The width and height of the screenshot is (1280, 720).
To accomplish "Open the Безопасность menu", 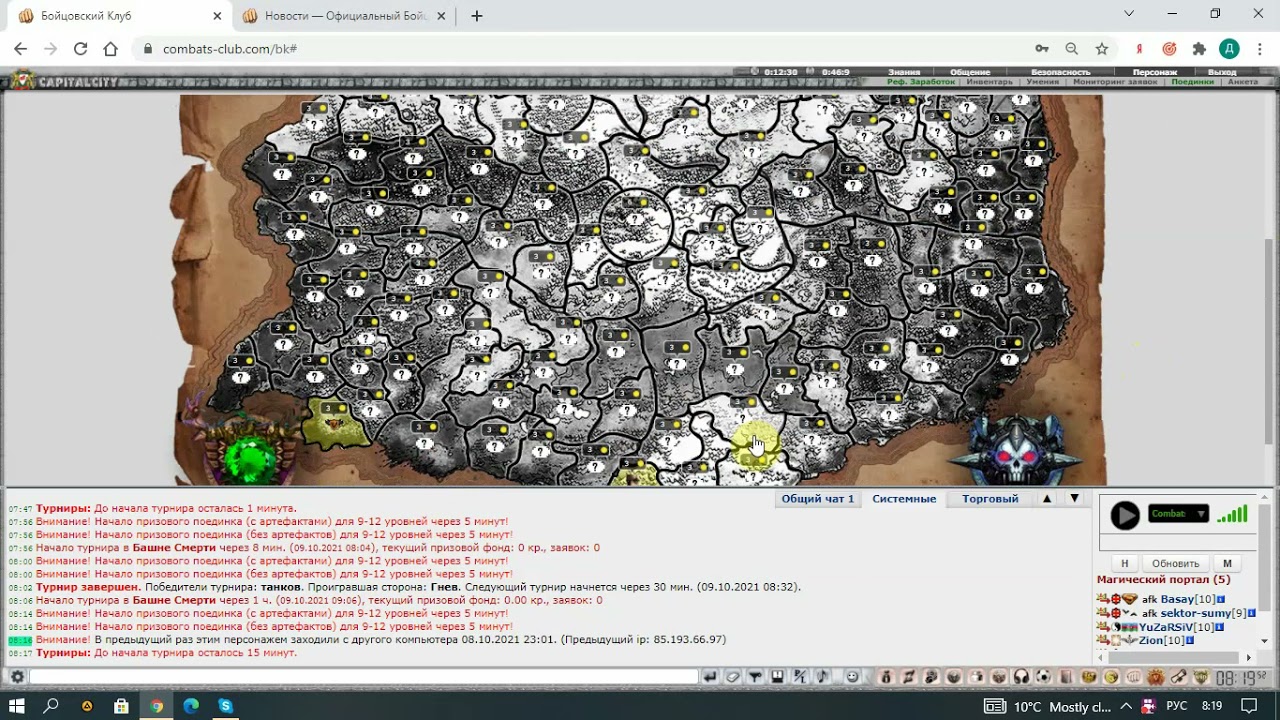I will (x=1061, y=72).
